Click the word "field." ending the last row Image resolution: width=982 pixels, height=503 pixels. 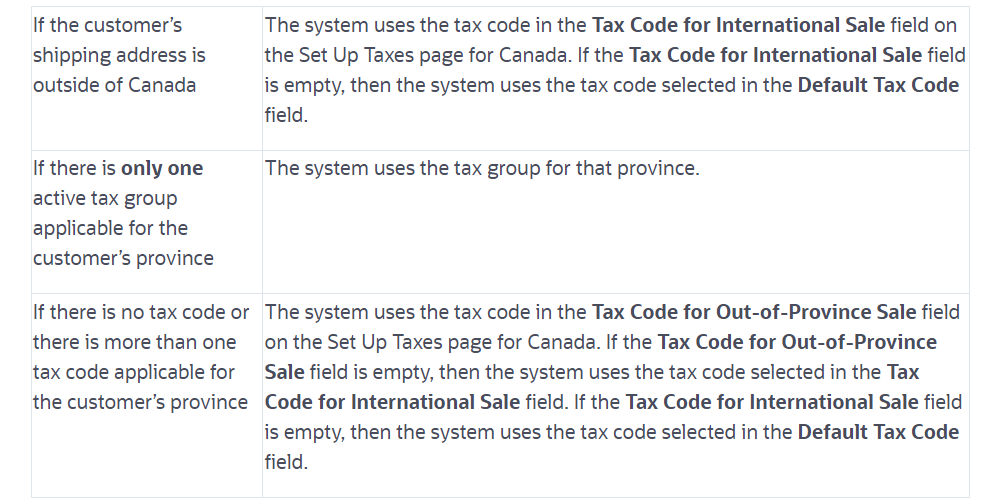pyautogui.click(x=286, y=462)
